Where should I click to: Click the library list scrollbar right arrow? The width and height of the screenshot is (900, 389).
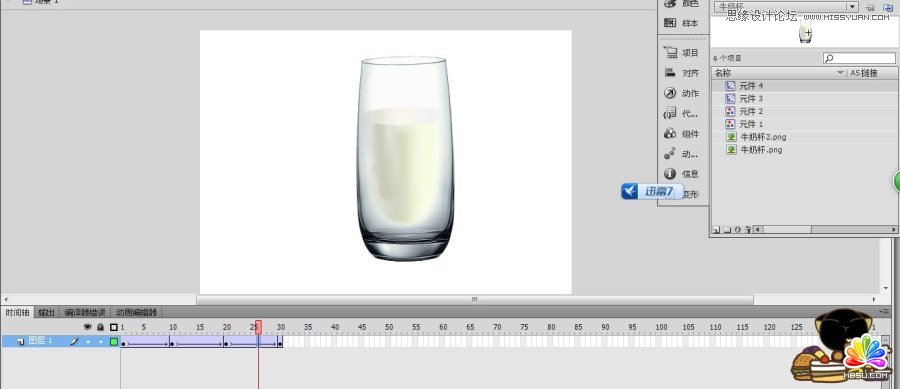coord(895,229)
